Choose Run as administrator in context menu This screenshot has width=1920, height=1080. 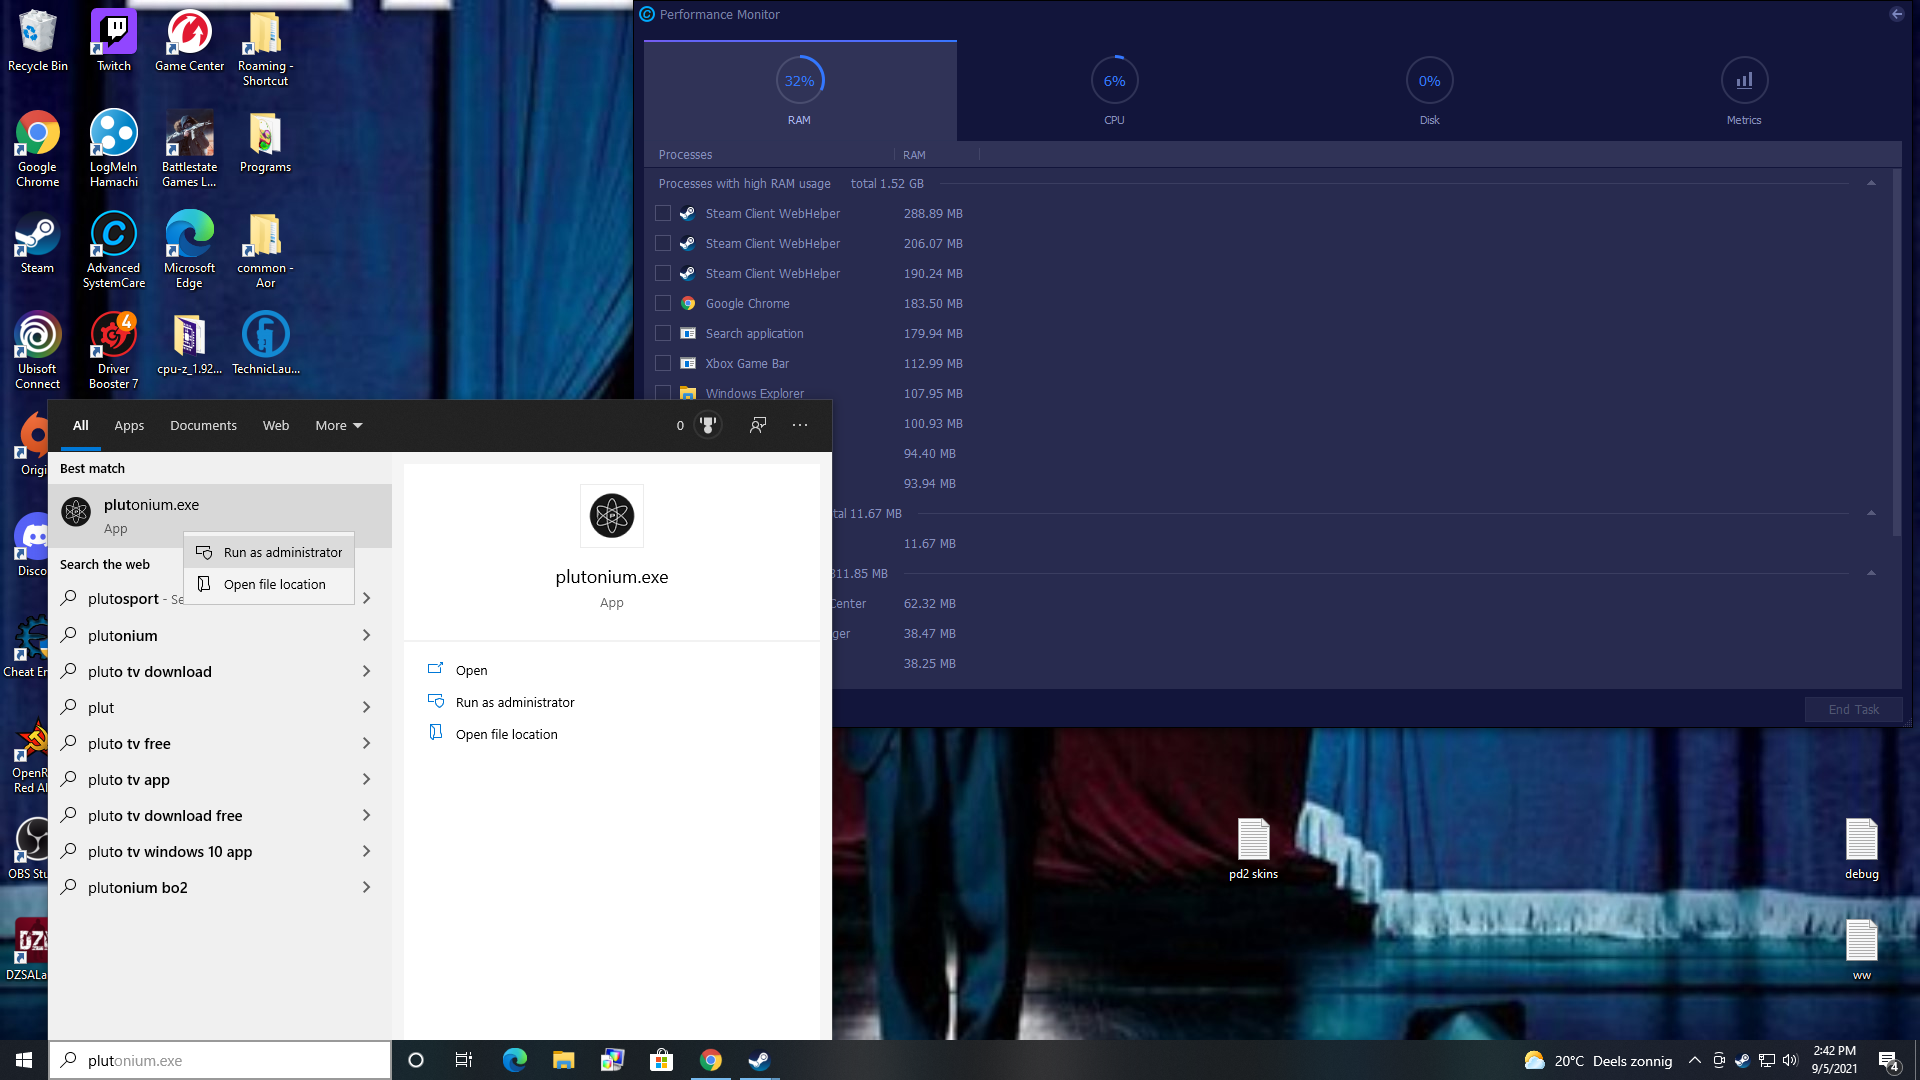point(269,552)
